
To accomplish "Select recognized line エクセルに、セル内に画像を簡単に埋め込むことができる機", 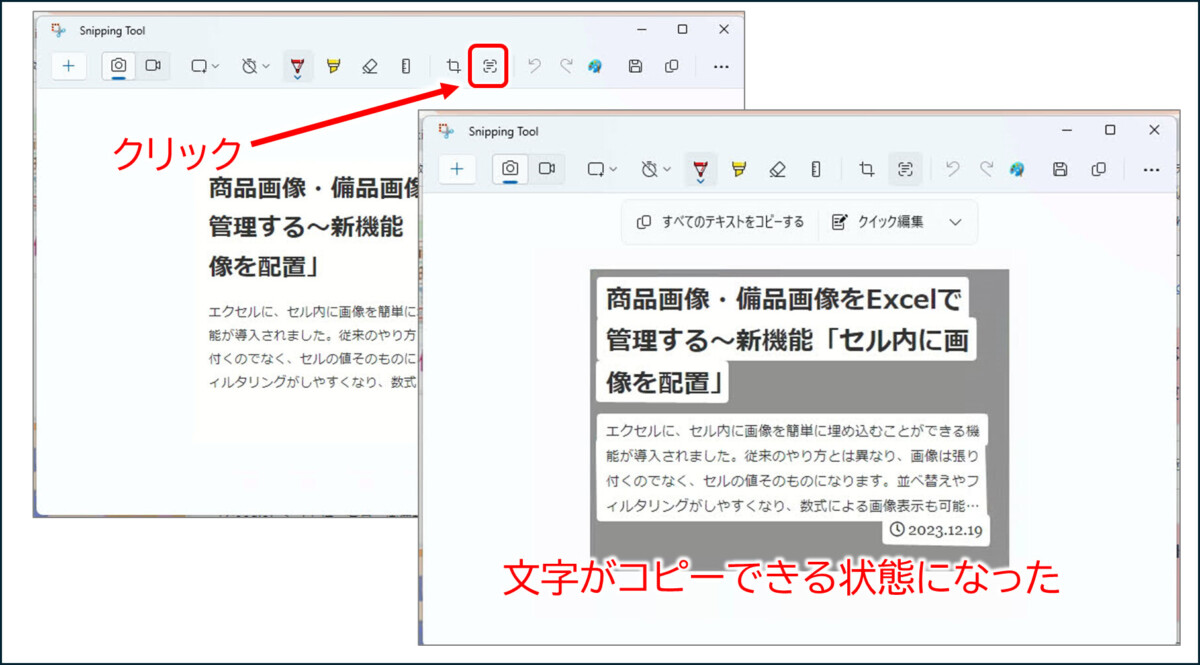I will tap(792, 430).
